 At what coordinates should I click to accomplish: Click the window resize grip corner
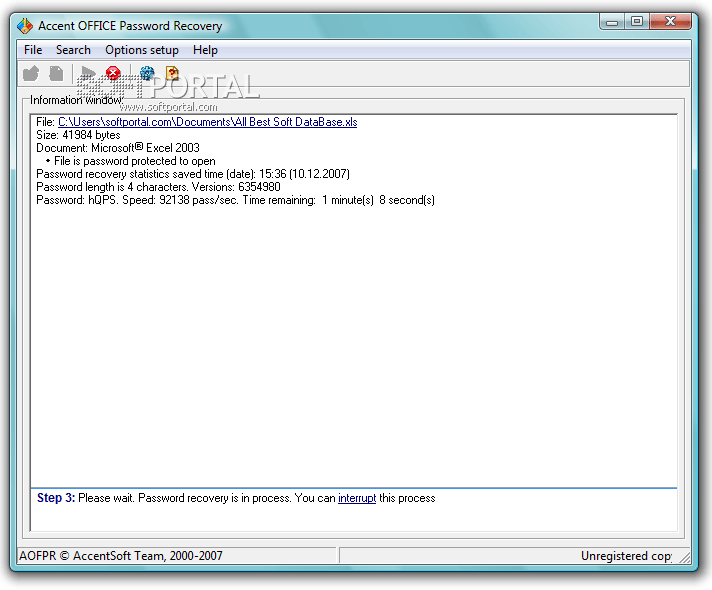tap(685, 557)
